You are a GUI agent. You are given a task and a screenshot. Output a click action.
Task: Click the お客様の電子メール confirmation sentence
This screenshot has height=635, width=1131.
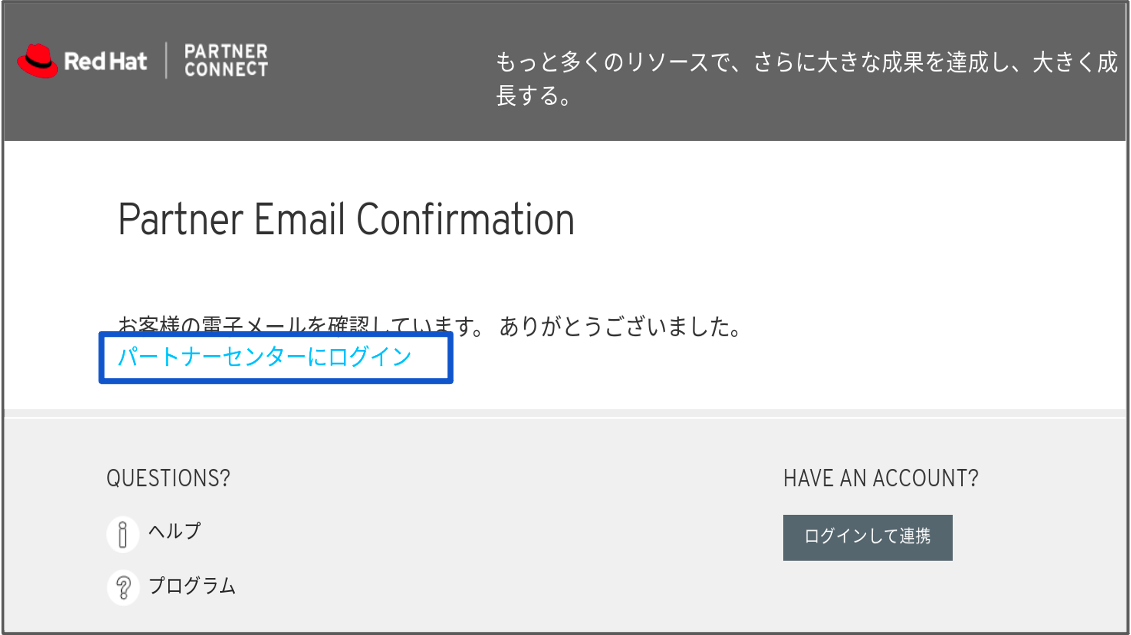[430, 327]
